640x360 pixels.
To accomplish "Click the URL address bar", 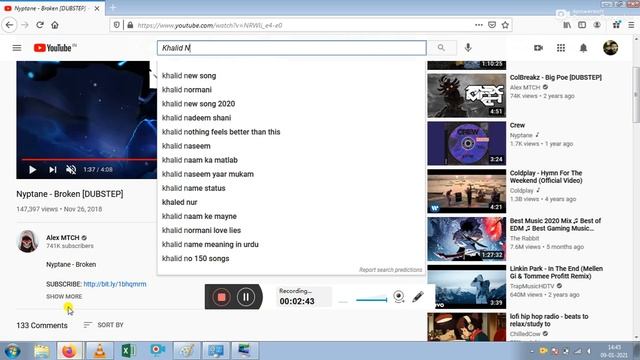I will (302, 25).
